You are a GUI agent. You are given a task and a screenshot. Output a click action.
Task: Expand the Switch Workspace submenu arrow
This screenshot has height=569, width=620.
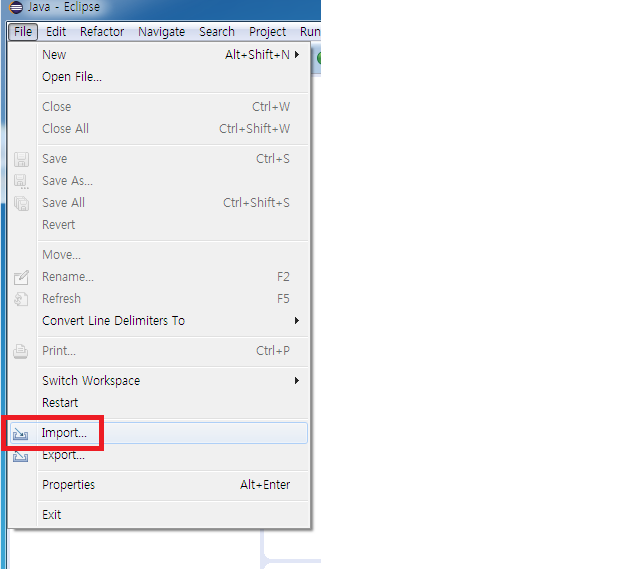[x=297, y=381]
